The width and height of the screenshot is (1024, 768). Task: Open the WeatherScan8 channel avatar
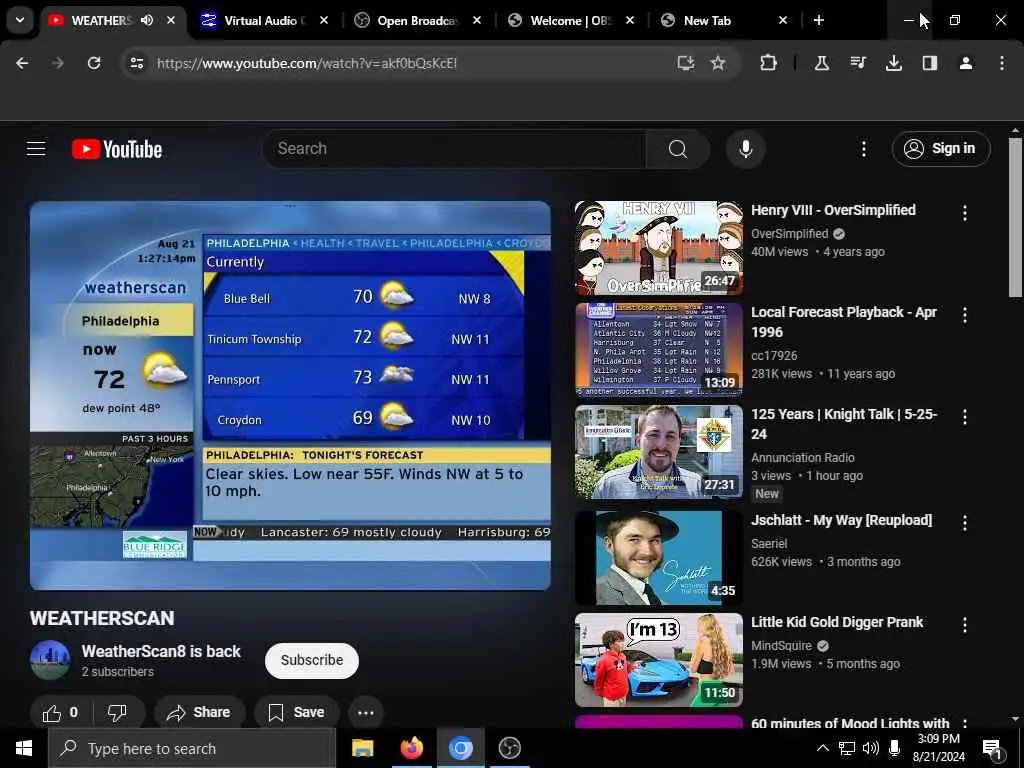point(50,660)
